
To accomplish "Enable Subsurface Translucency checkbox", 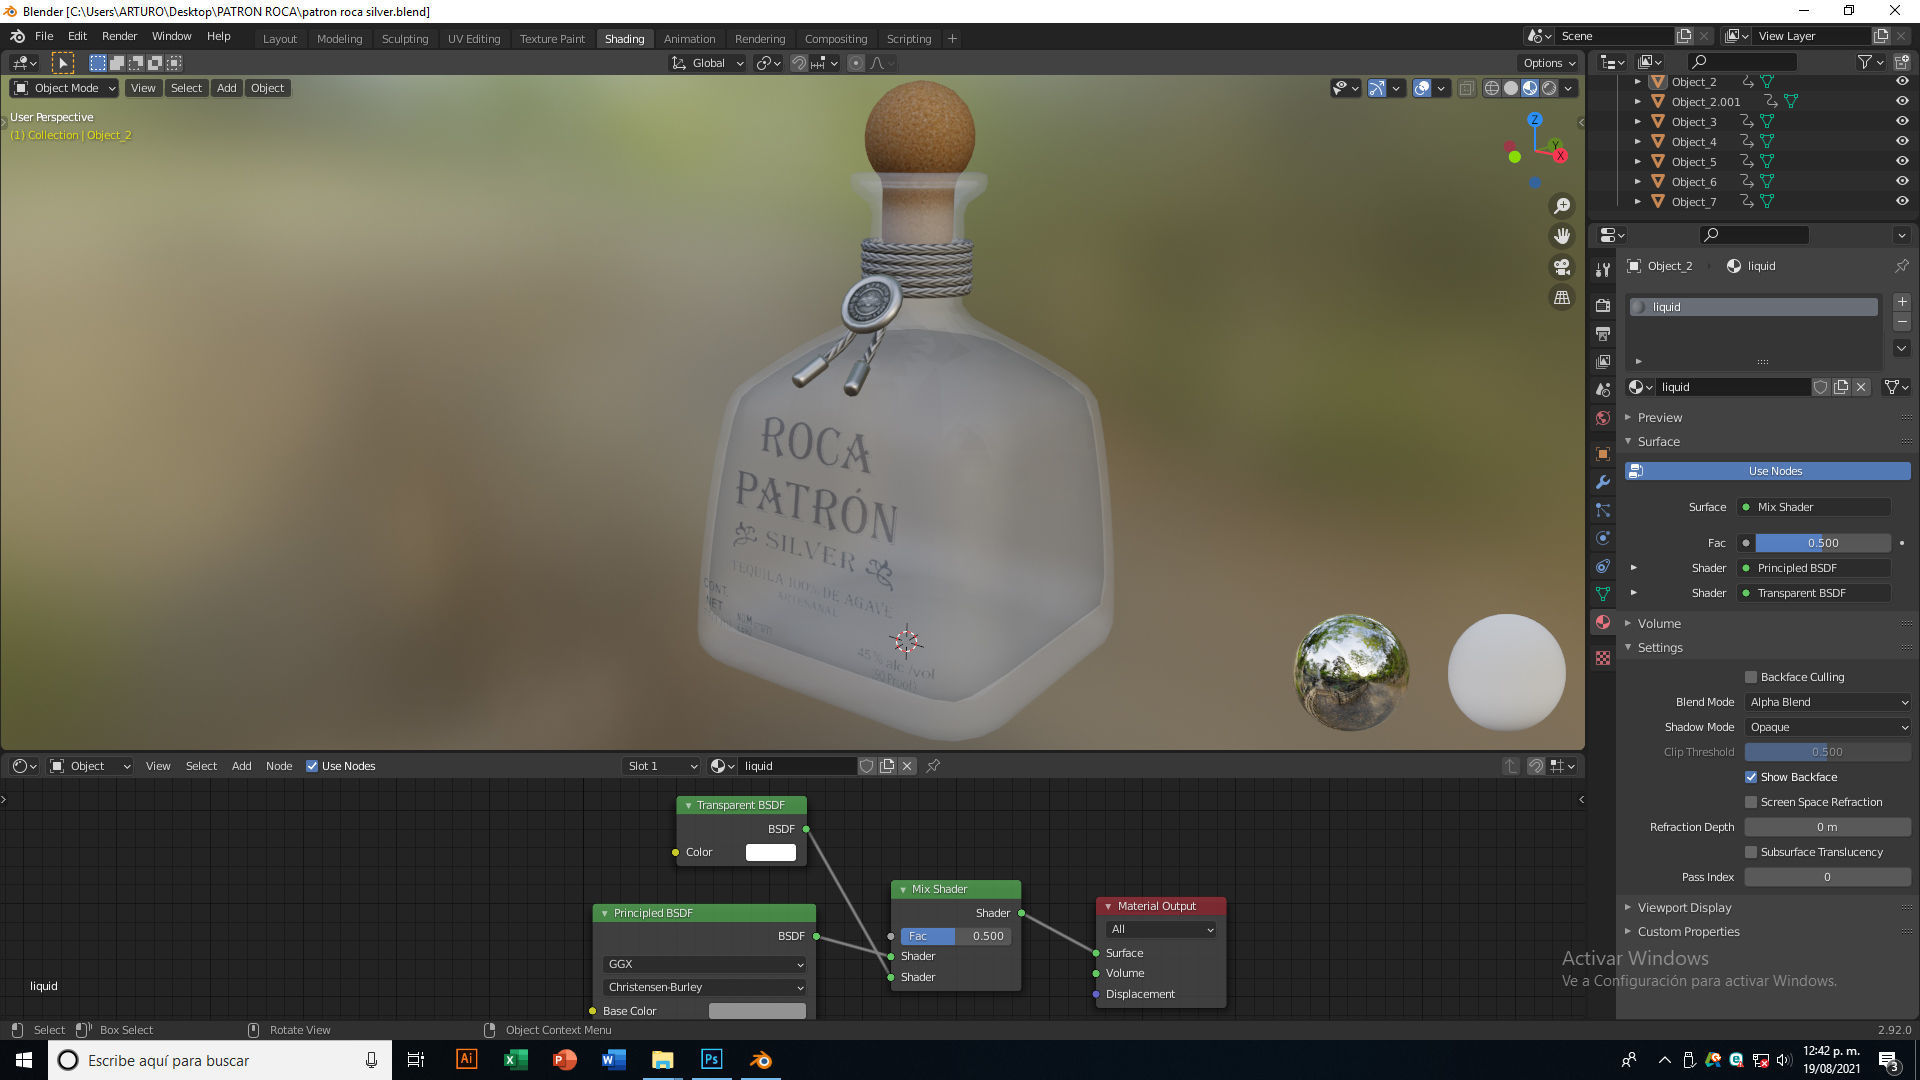I will pyautogui.click(x=1751, y=852).
